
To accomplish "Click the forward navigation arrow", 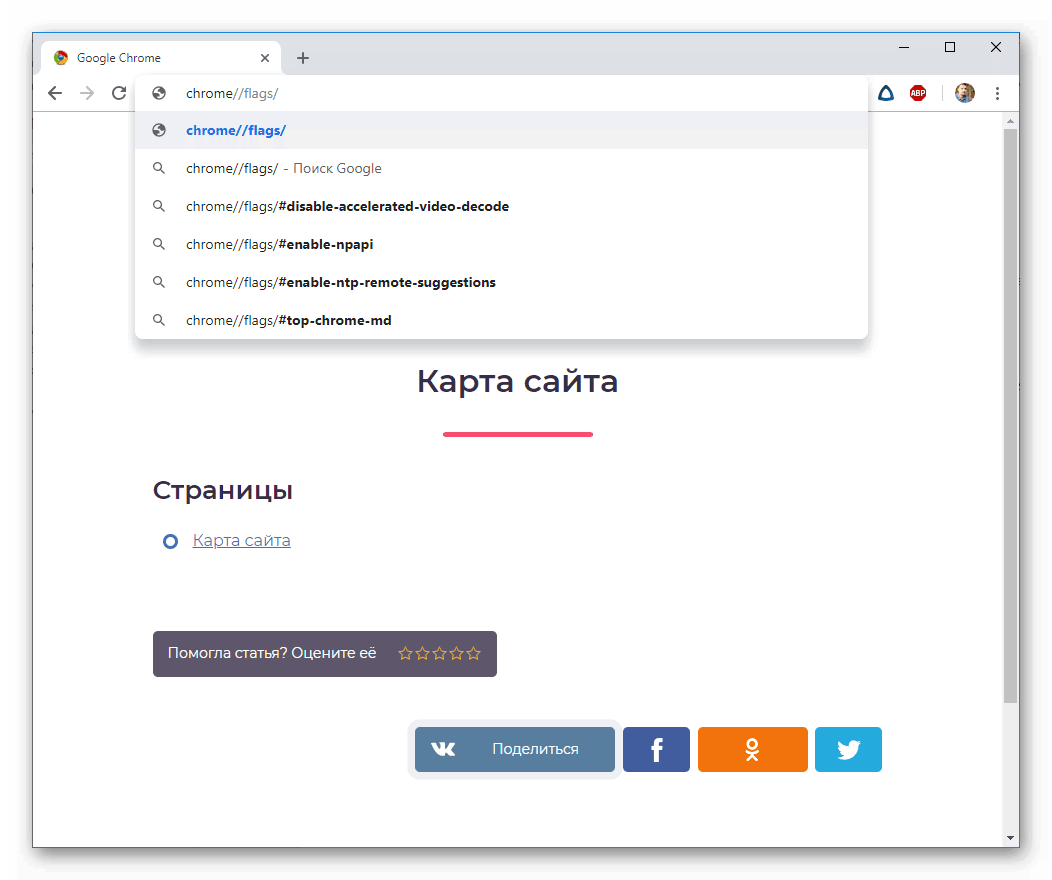I will coord(87,93).
